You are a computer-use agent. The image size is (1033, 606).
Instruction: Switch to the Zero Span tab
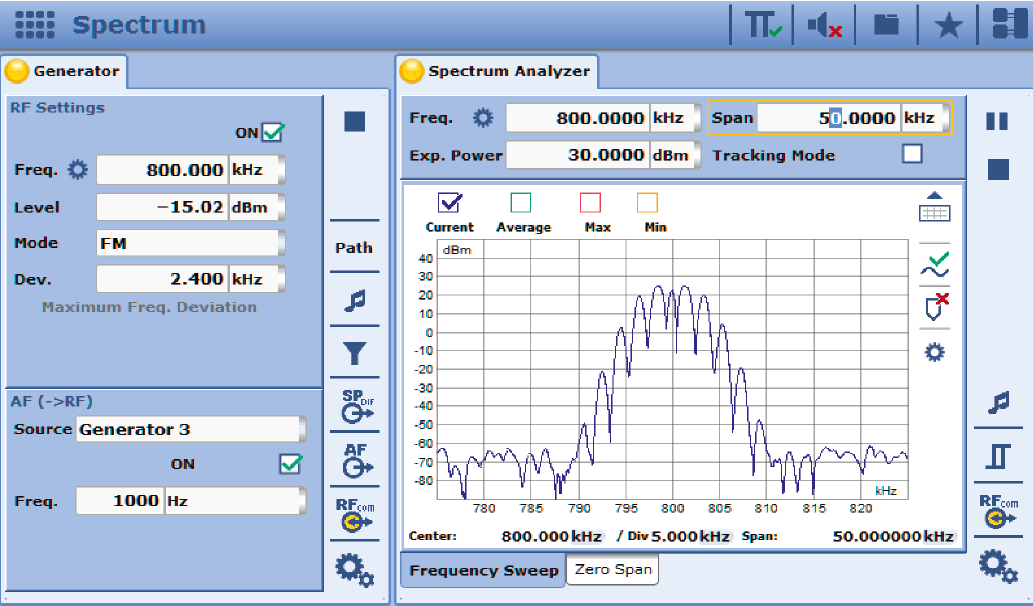[x=612, y=570]
